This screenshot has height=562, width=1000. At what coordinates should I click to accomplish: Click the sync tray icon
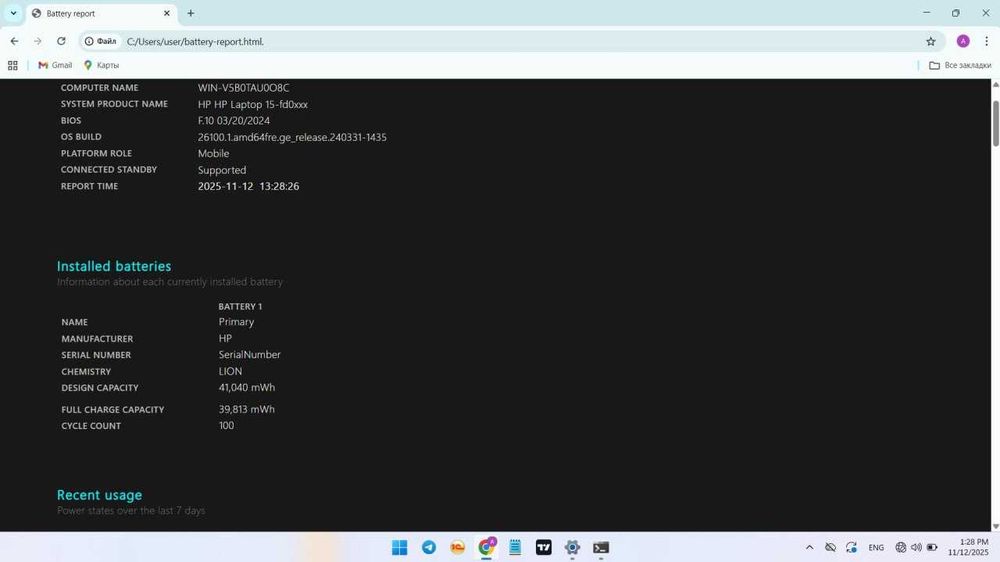[851, 547]
